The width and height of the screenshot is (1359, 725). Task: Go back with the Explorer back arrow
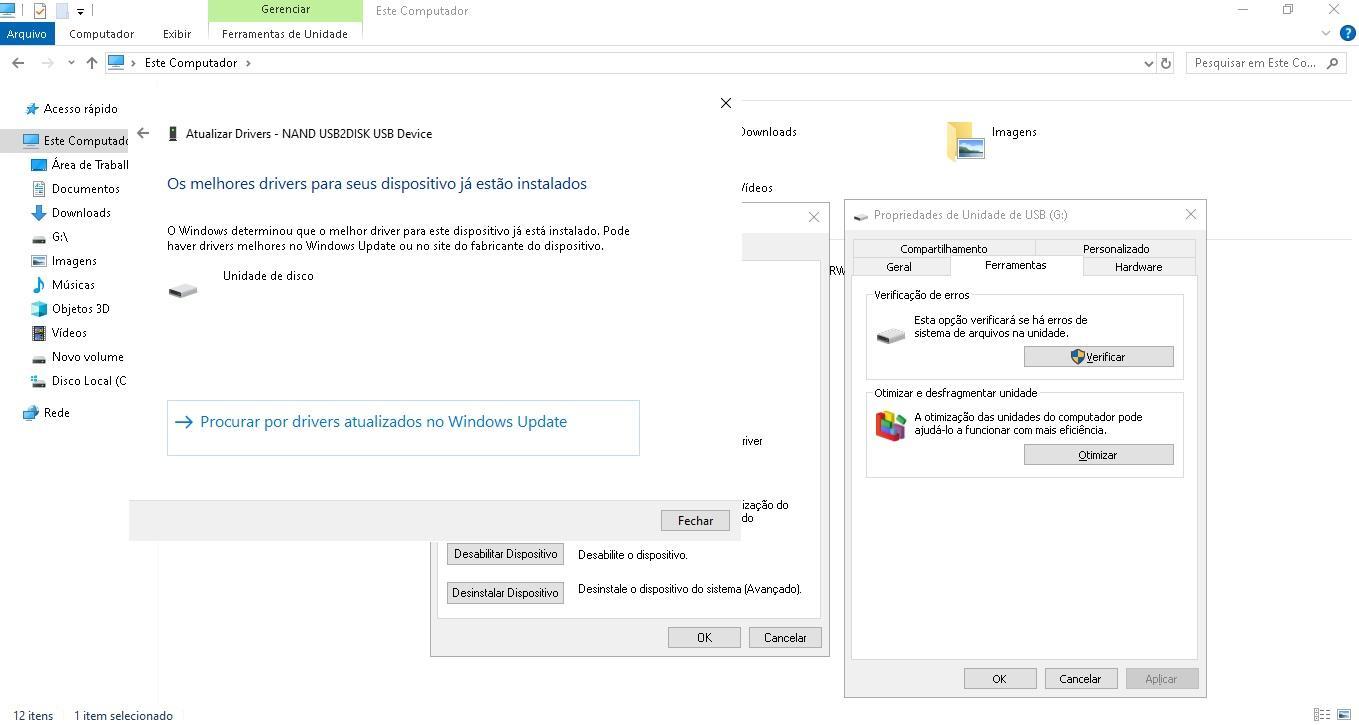[18, 63]
